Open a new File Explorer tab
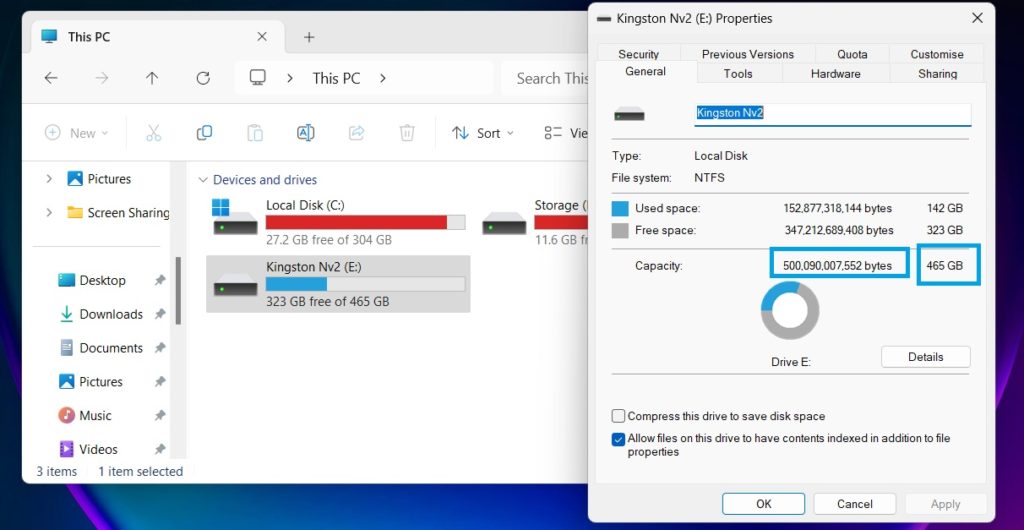This screenshot has width=1024, height=530. point(309,37)
